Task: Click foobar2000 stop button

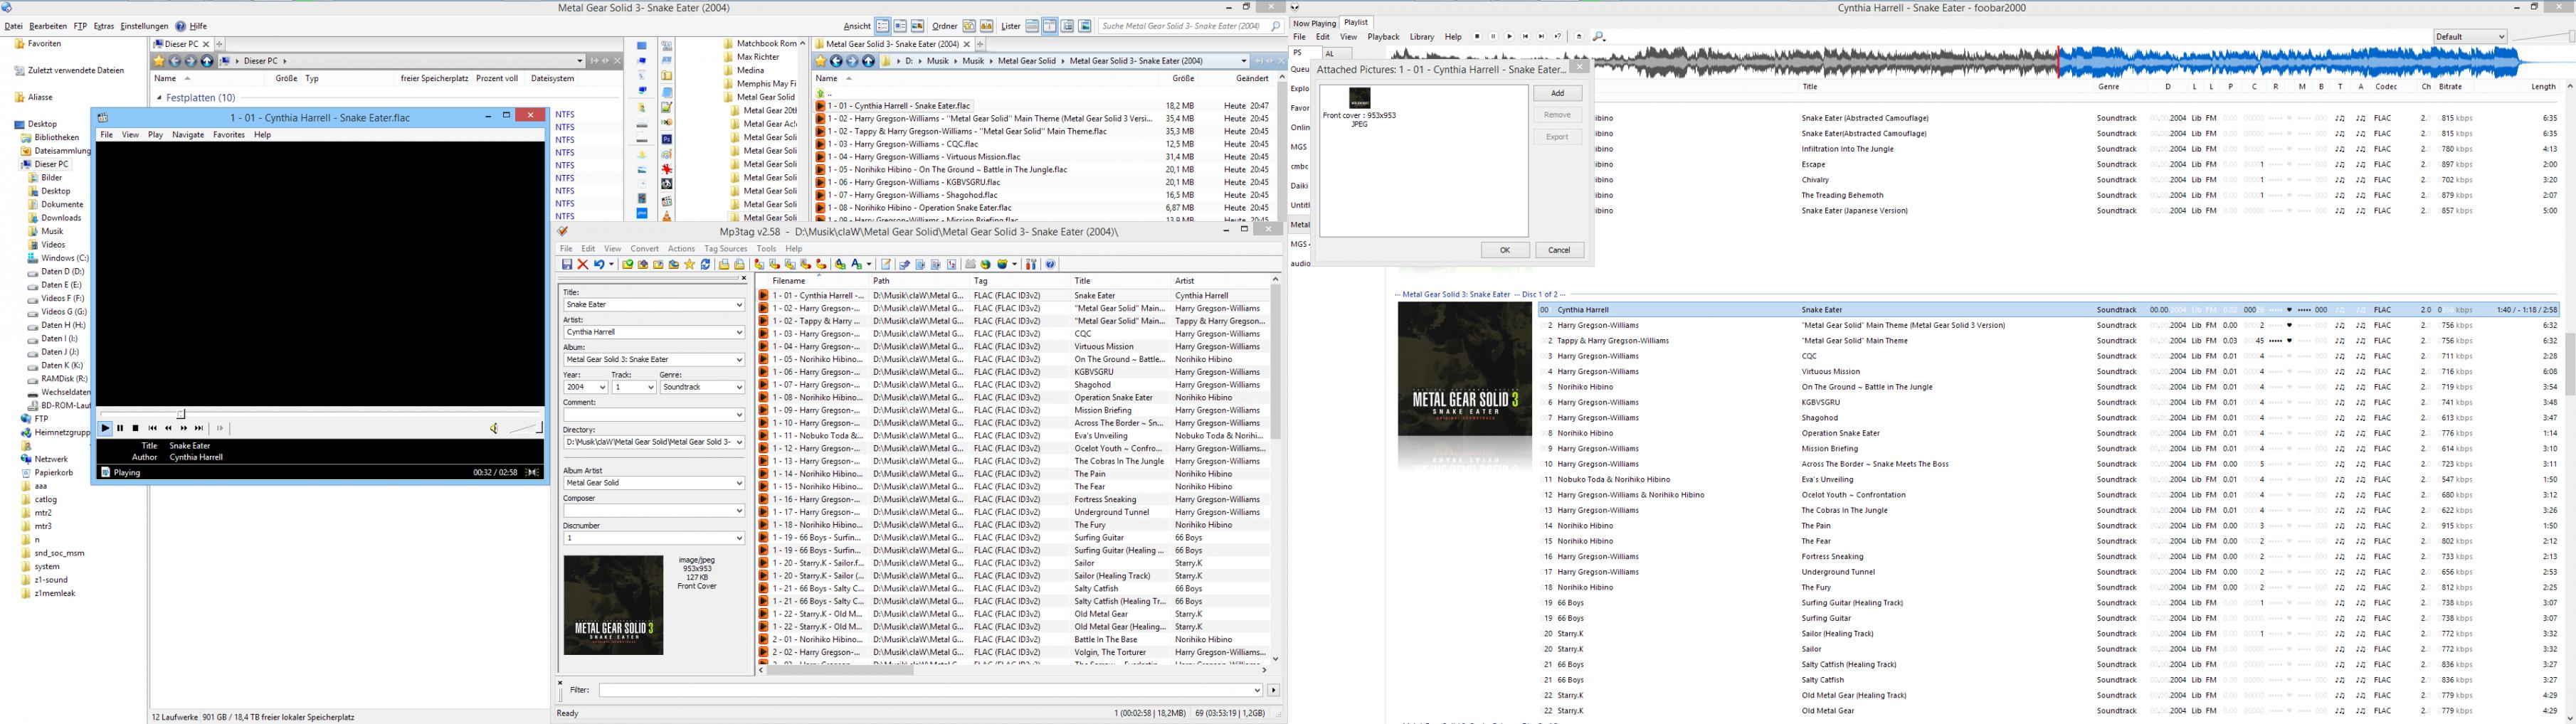Action: tap(1477, 37)
